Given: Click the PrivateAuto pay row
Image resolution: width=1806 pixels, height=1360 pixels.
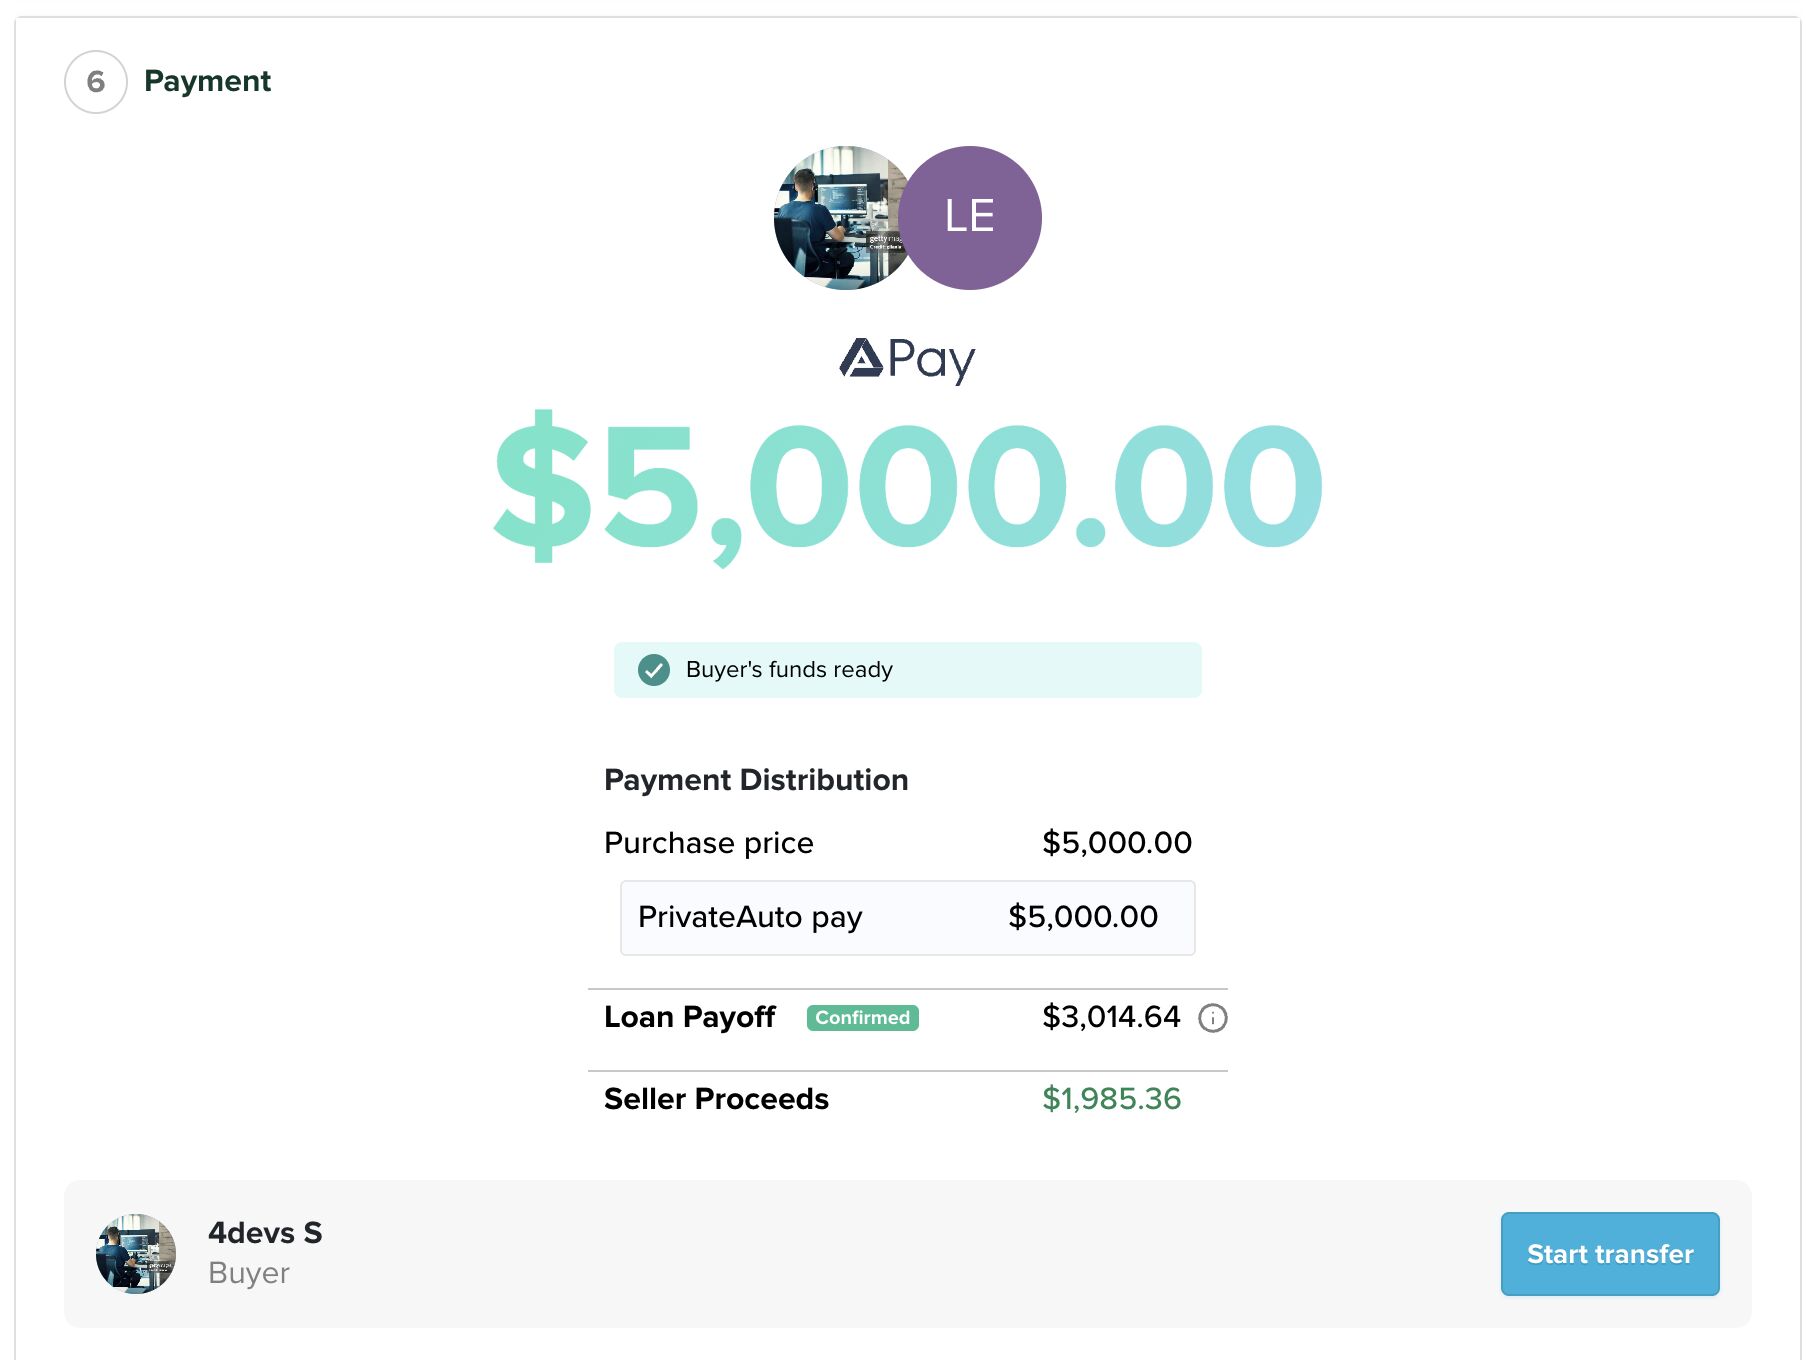Looking at the screenshot, I should point(907,917).
